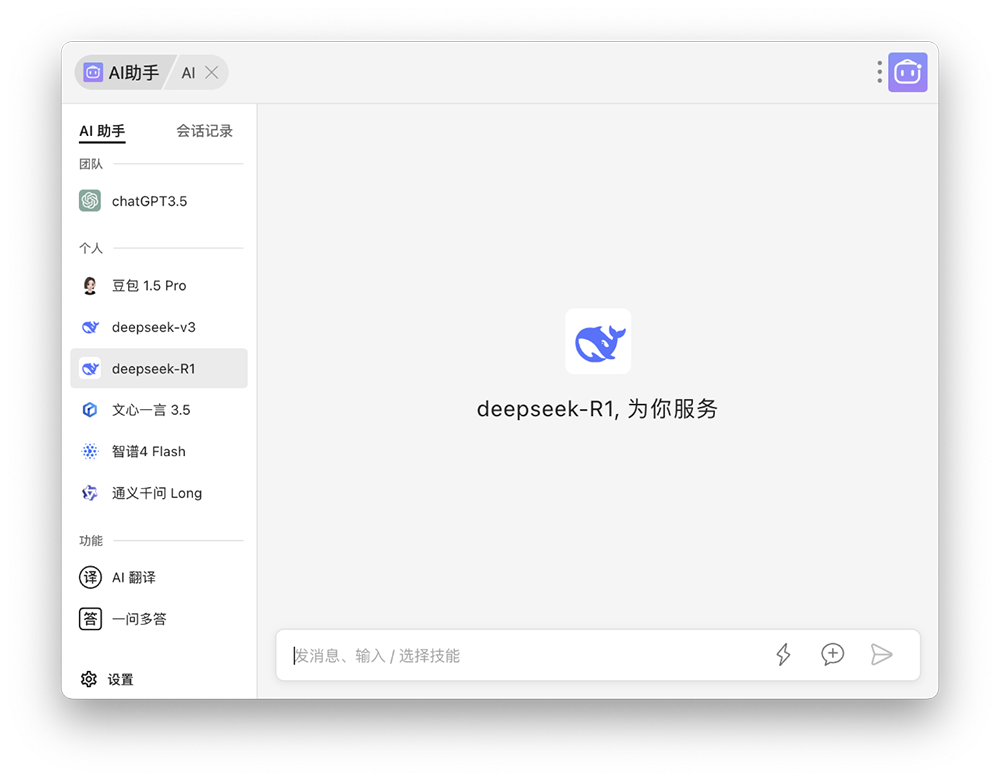Screen dimensions: 1000x781
Task: Click the AI助手 robot icon in tab
Action: [x=93, y=73]
